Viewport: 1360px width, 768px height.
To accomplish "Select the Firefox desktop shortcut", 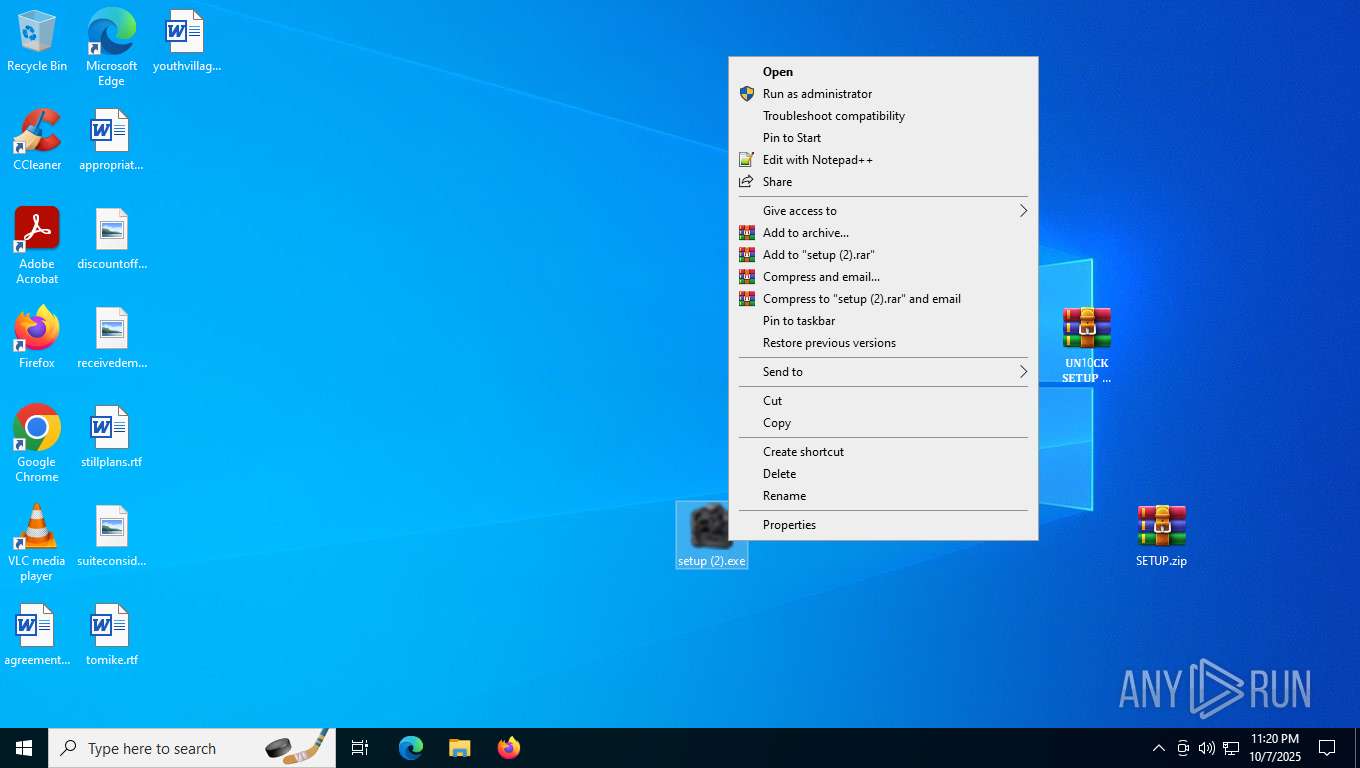I will pyautogui.click(x=37, y=339).
